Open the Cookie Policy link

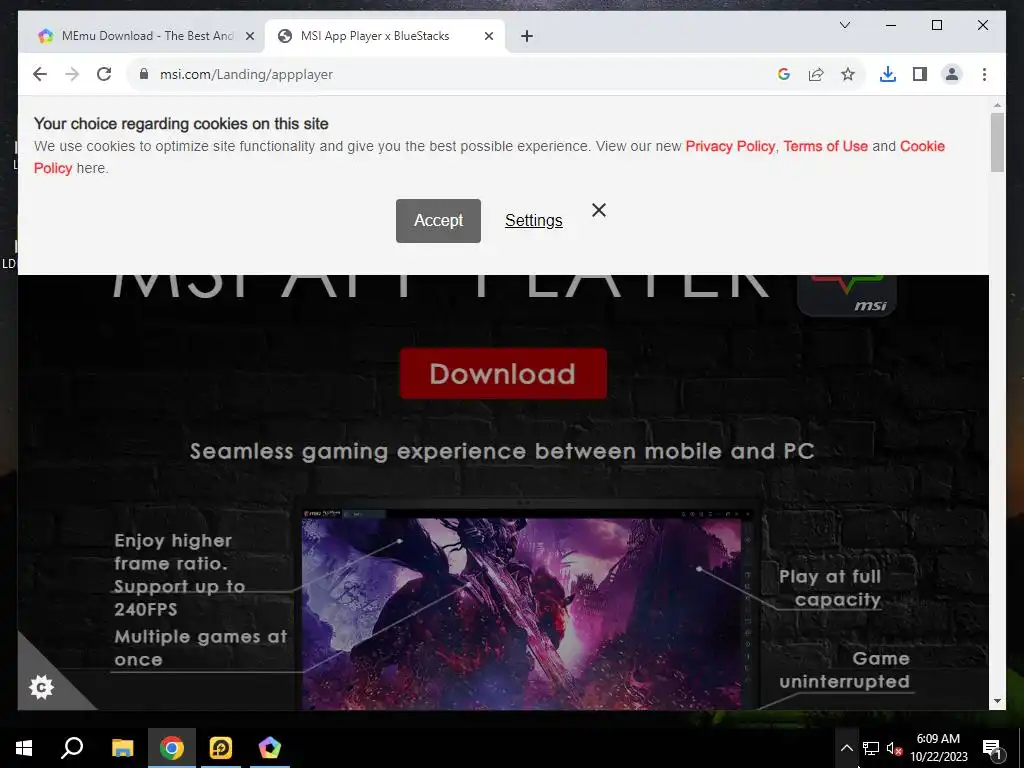point(922,146)
